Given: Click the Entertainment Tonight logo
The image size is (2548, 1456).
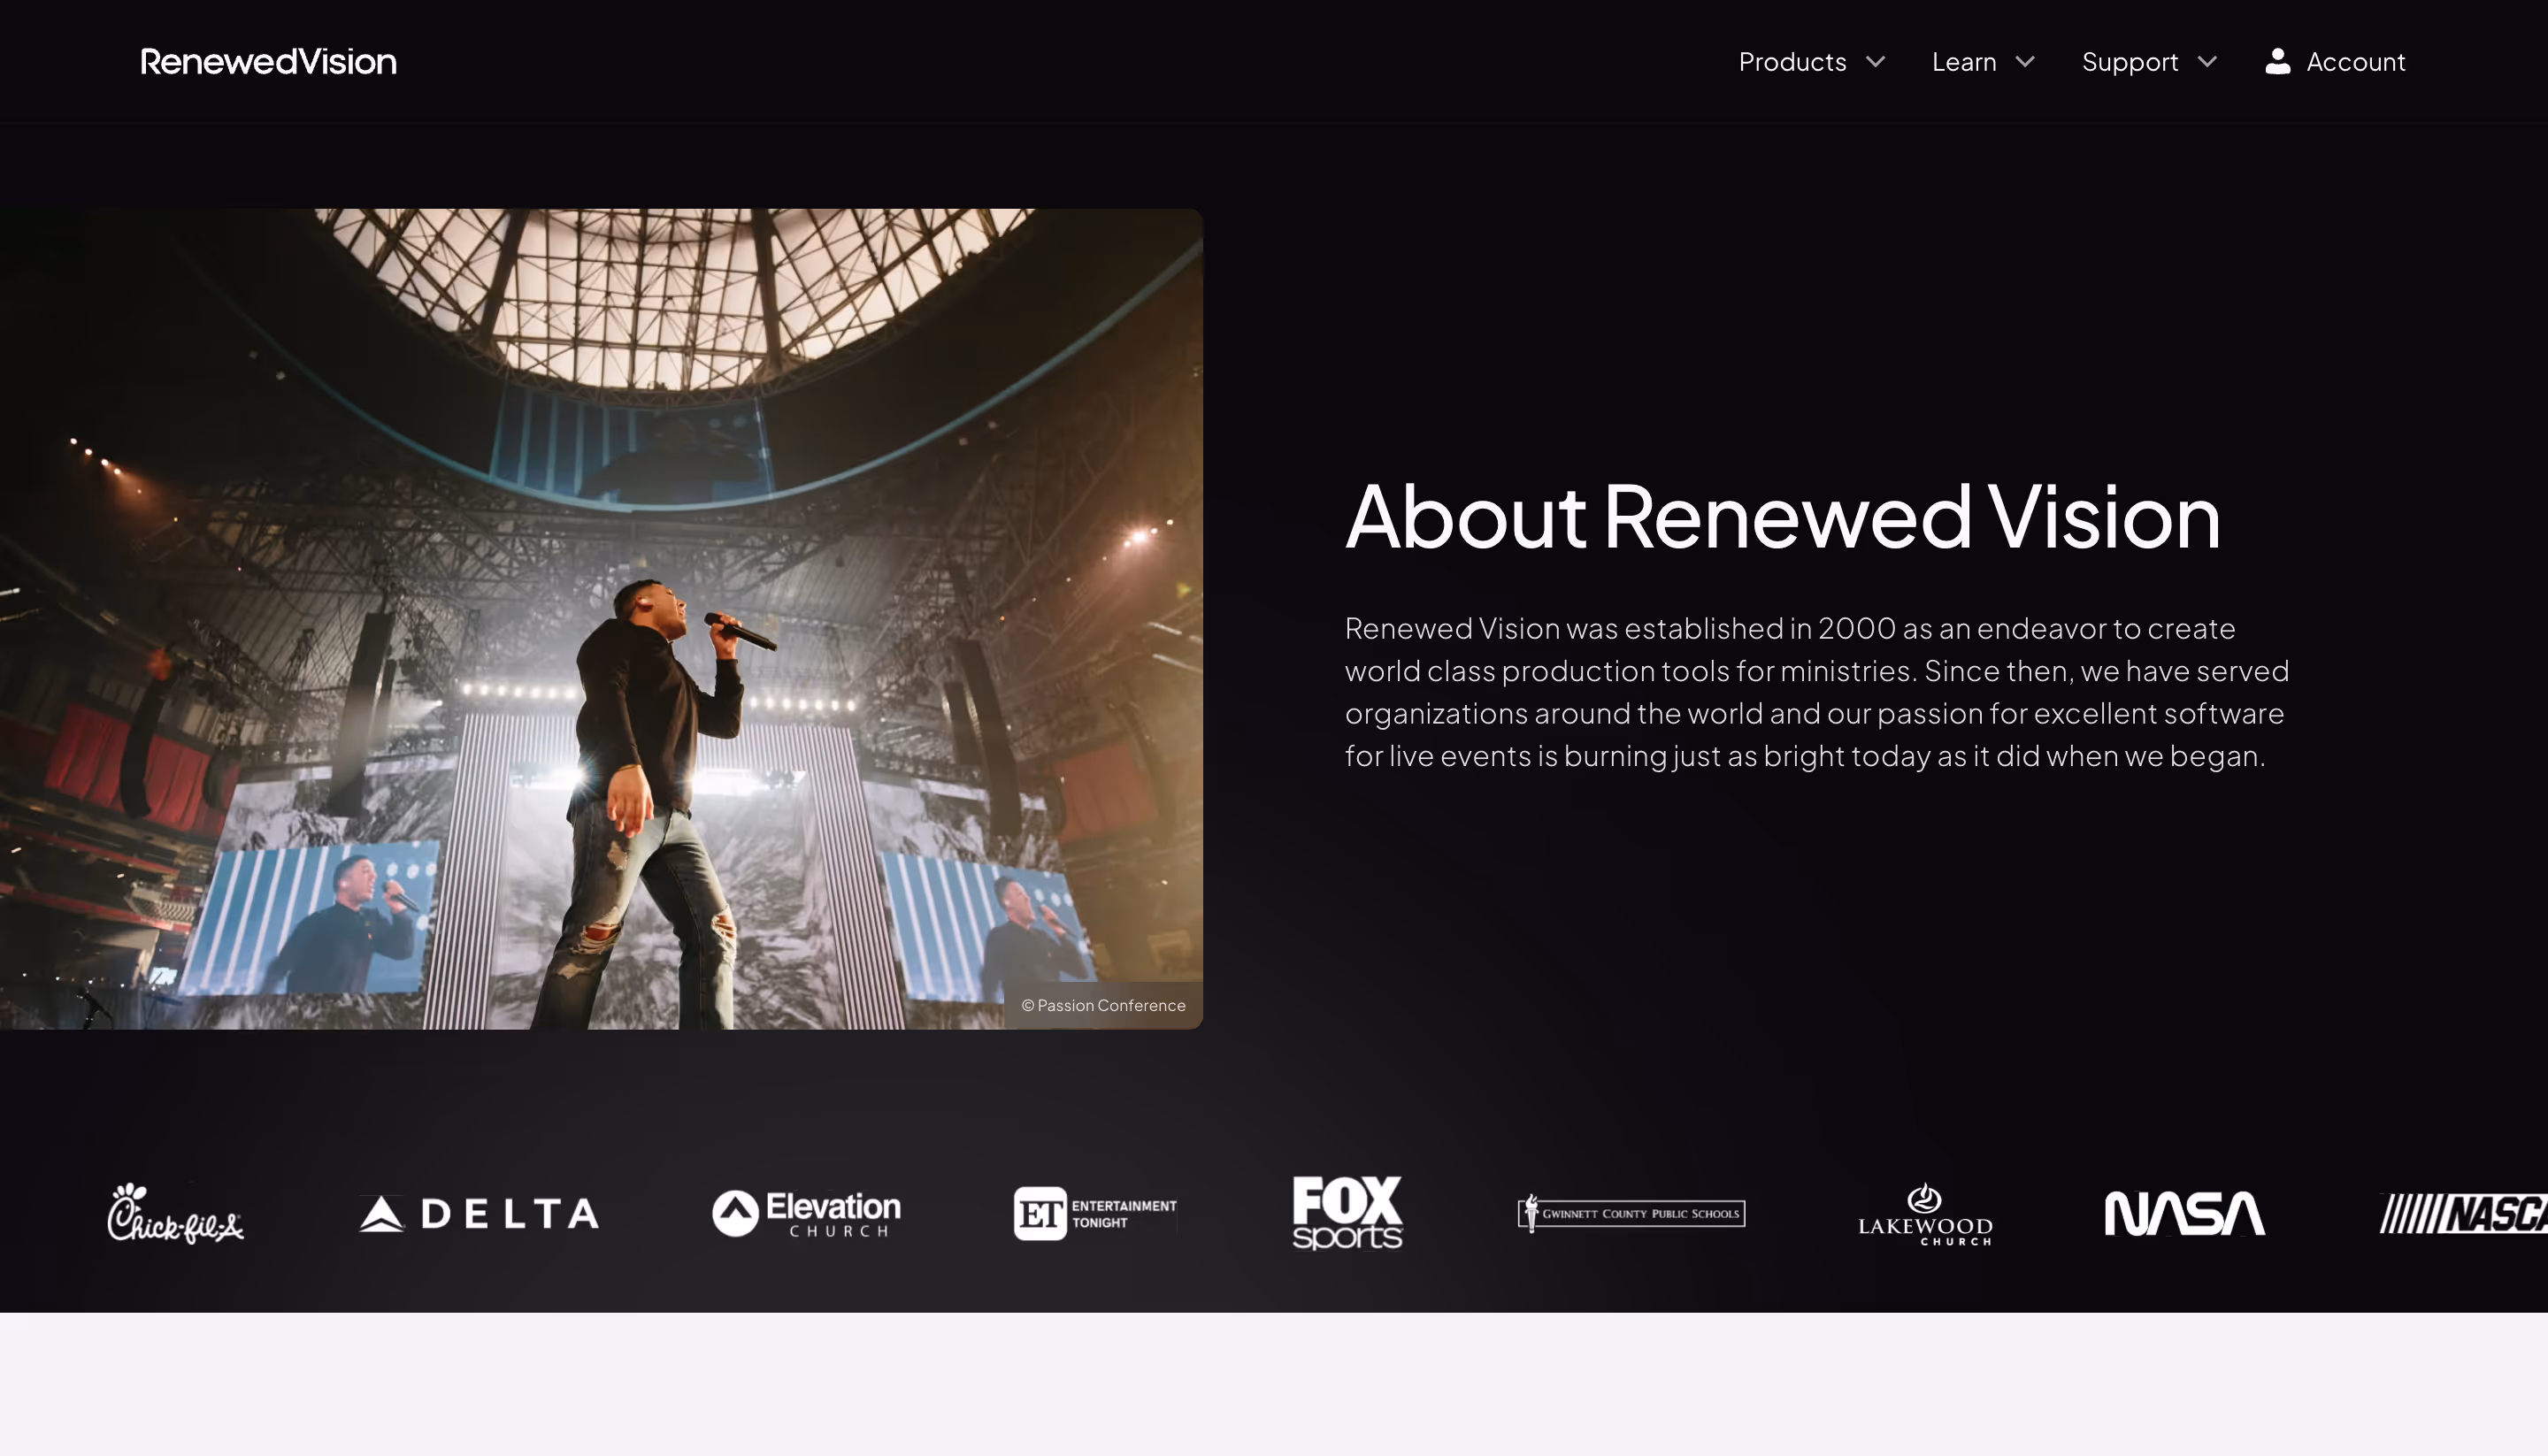Looking at the screenshot, I should tap(1095, 1214).
